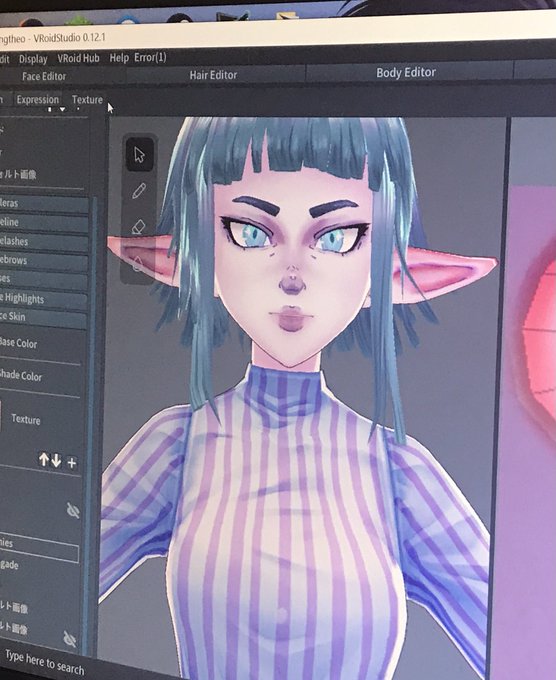The height and width of the screenshot is (680, 556).
Task: Open the Help menu
Action: point(119,58)
